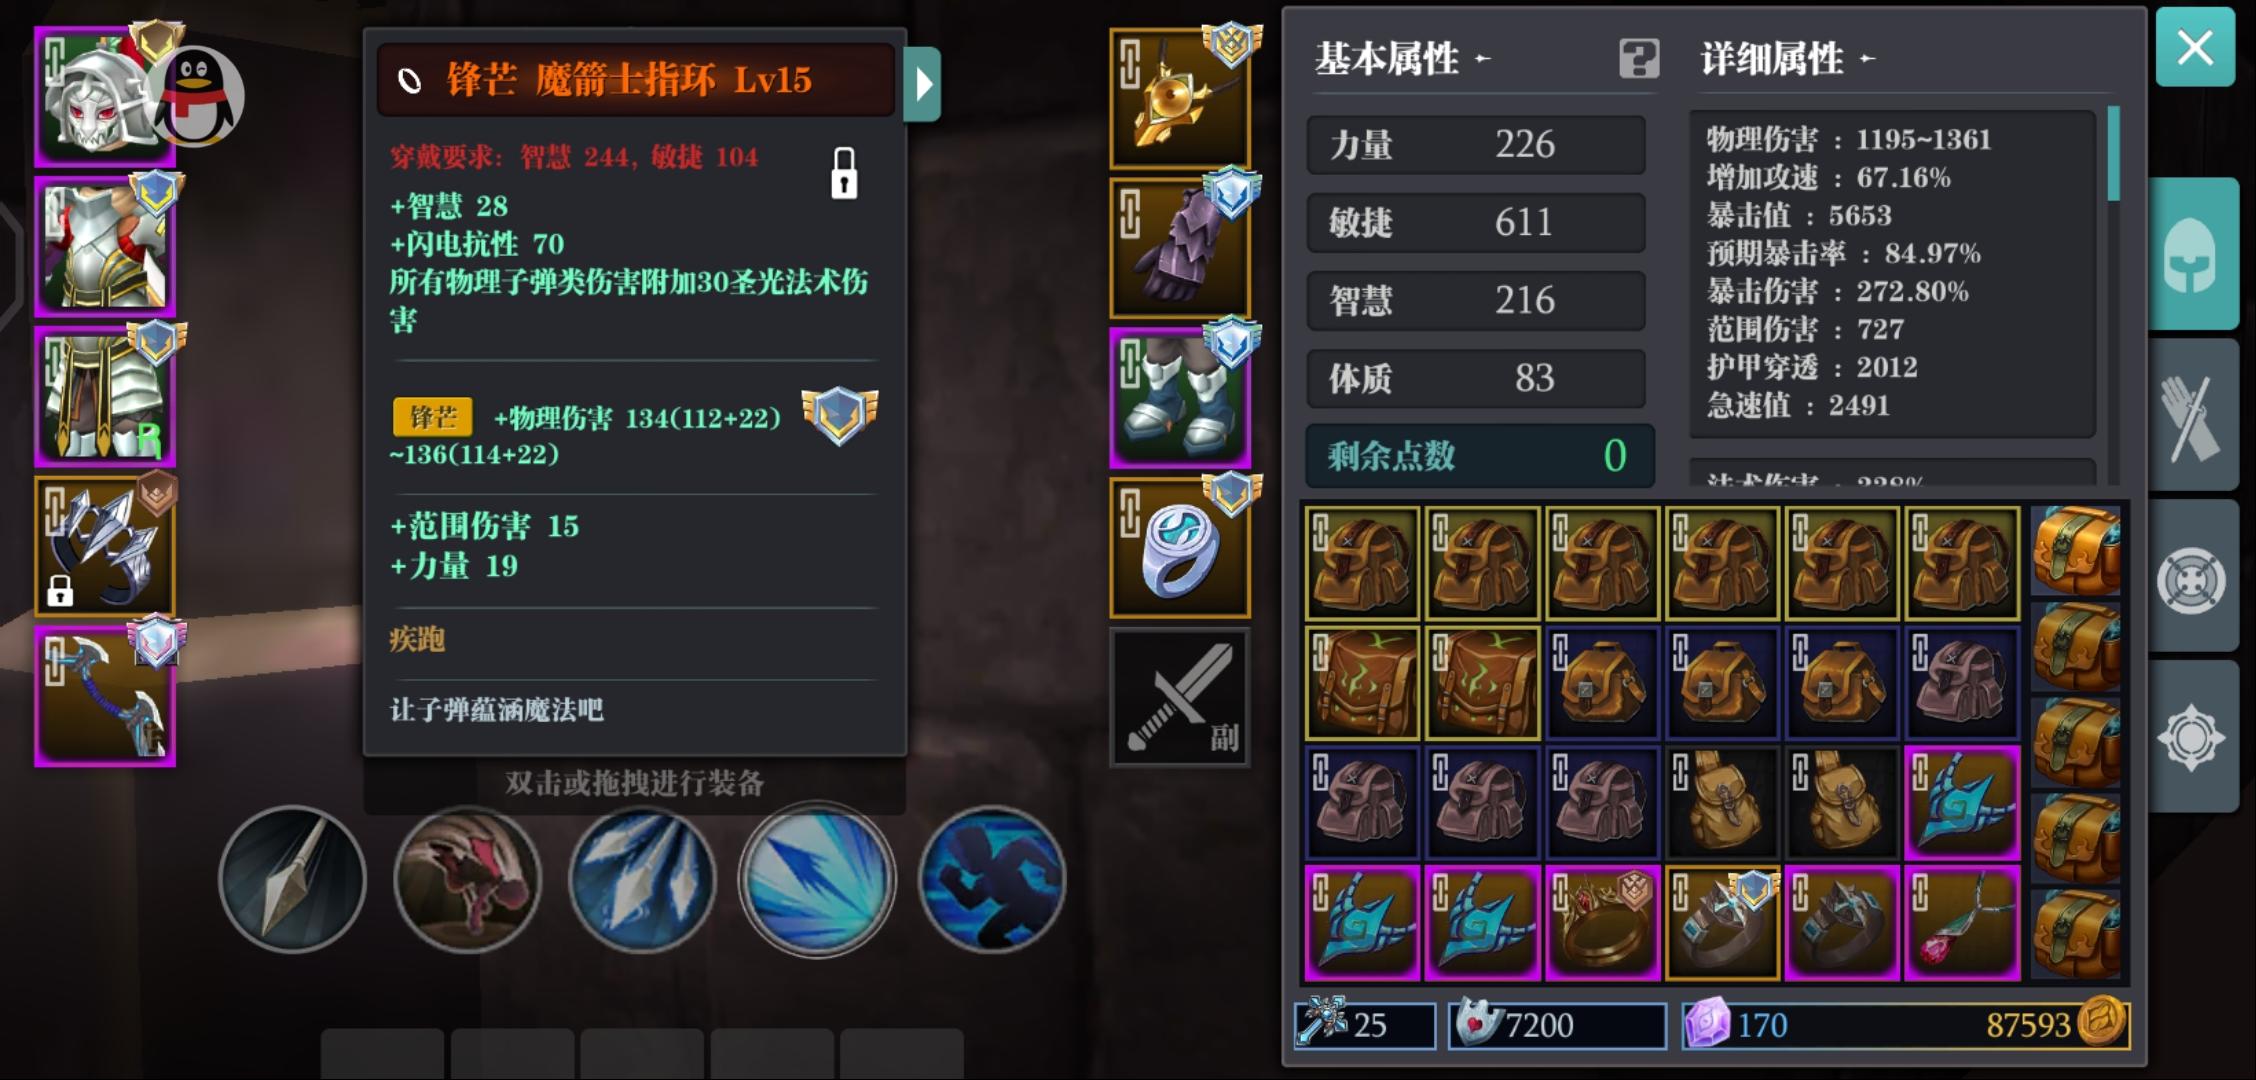Viewport: 2256px width, 1080px height.
Task: Expand the arrow beside the item title
Action: tap(922, 84)
